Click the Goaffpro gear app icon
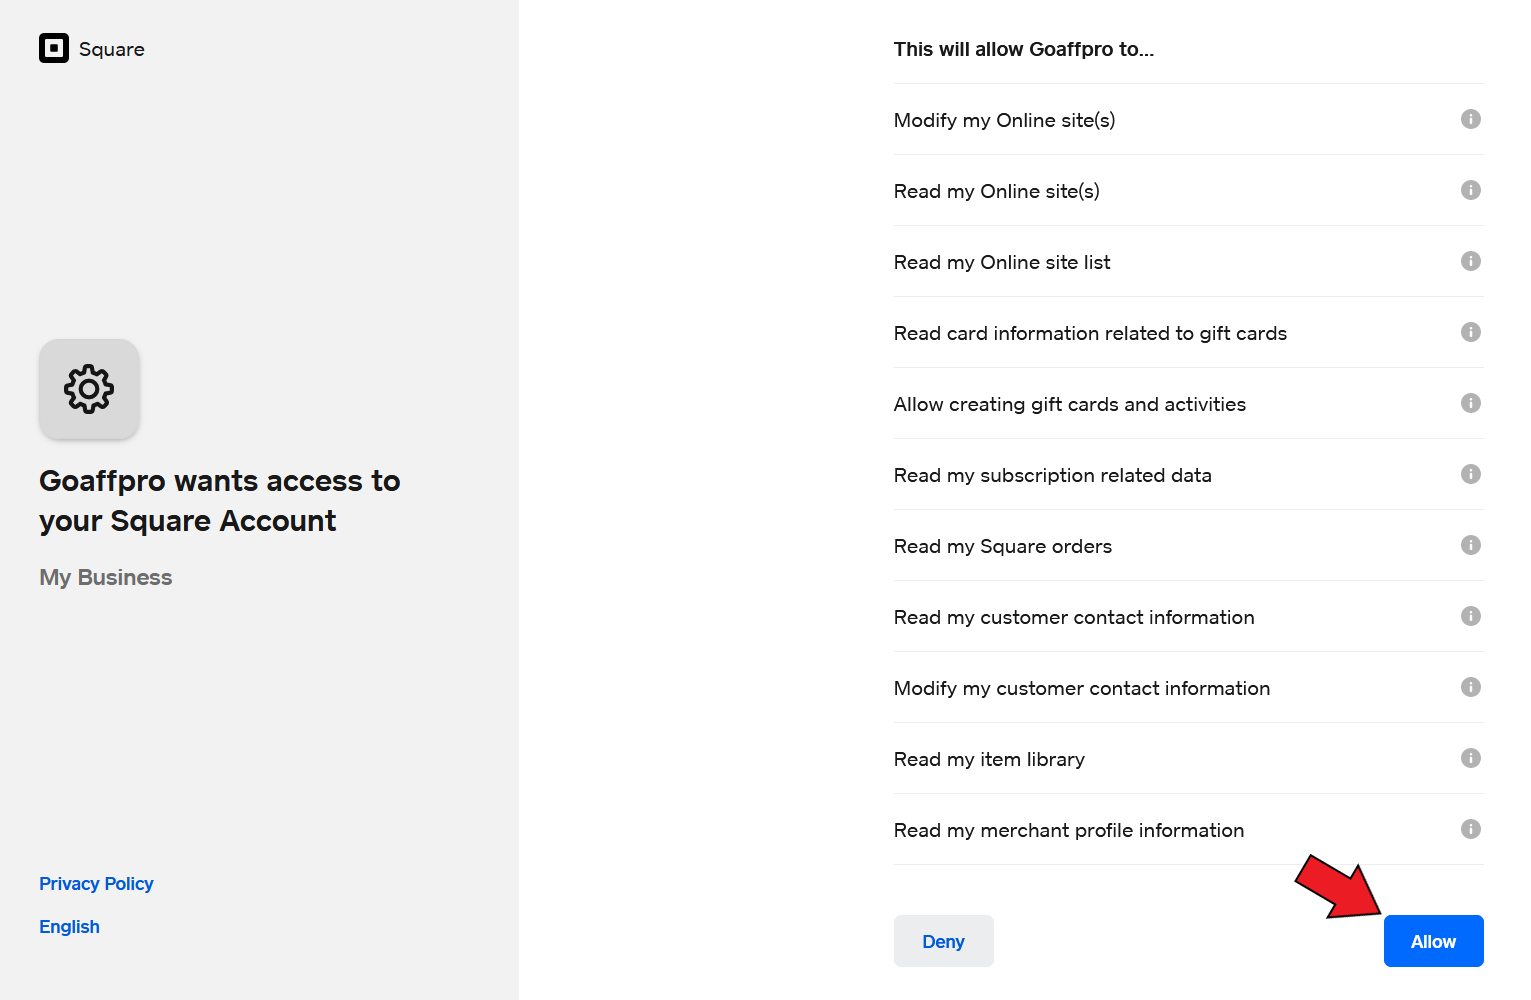This screenshot has width=1531, height=1000. tap(89, 389)
